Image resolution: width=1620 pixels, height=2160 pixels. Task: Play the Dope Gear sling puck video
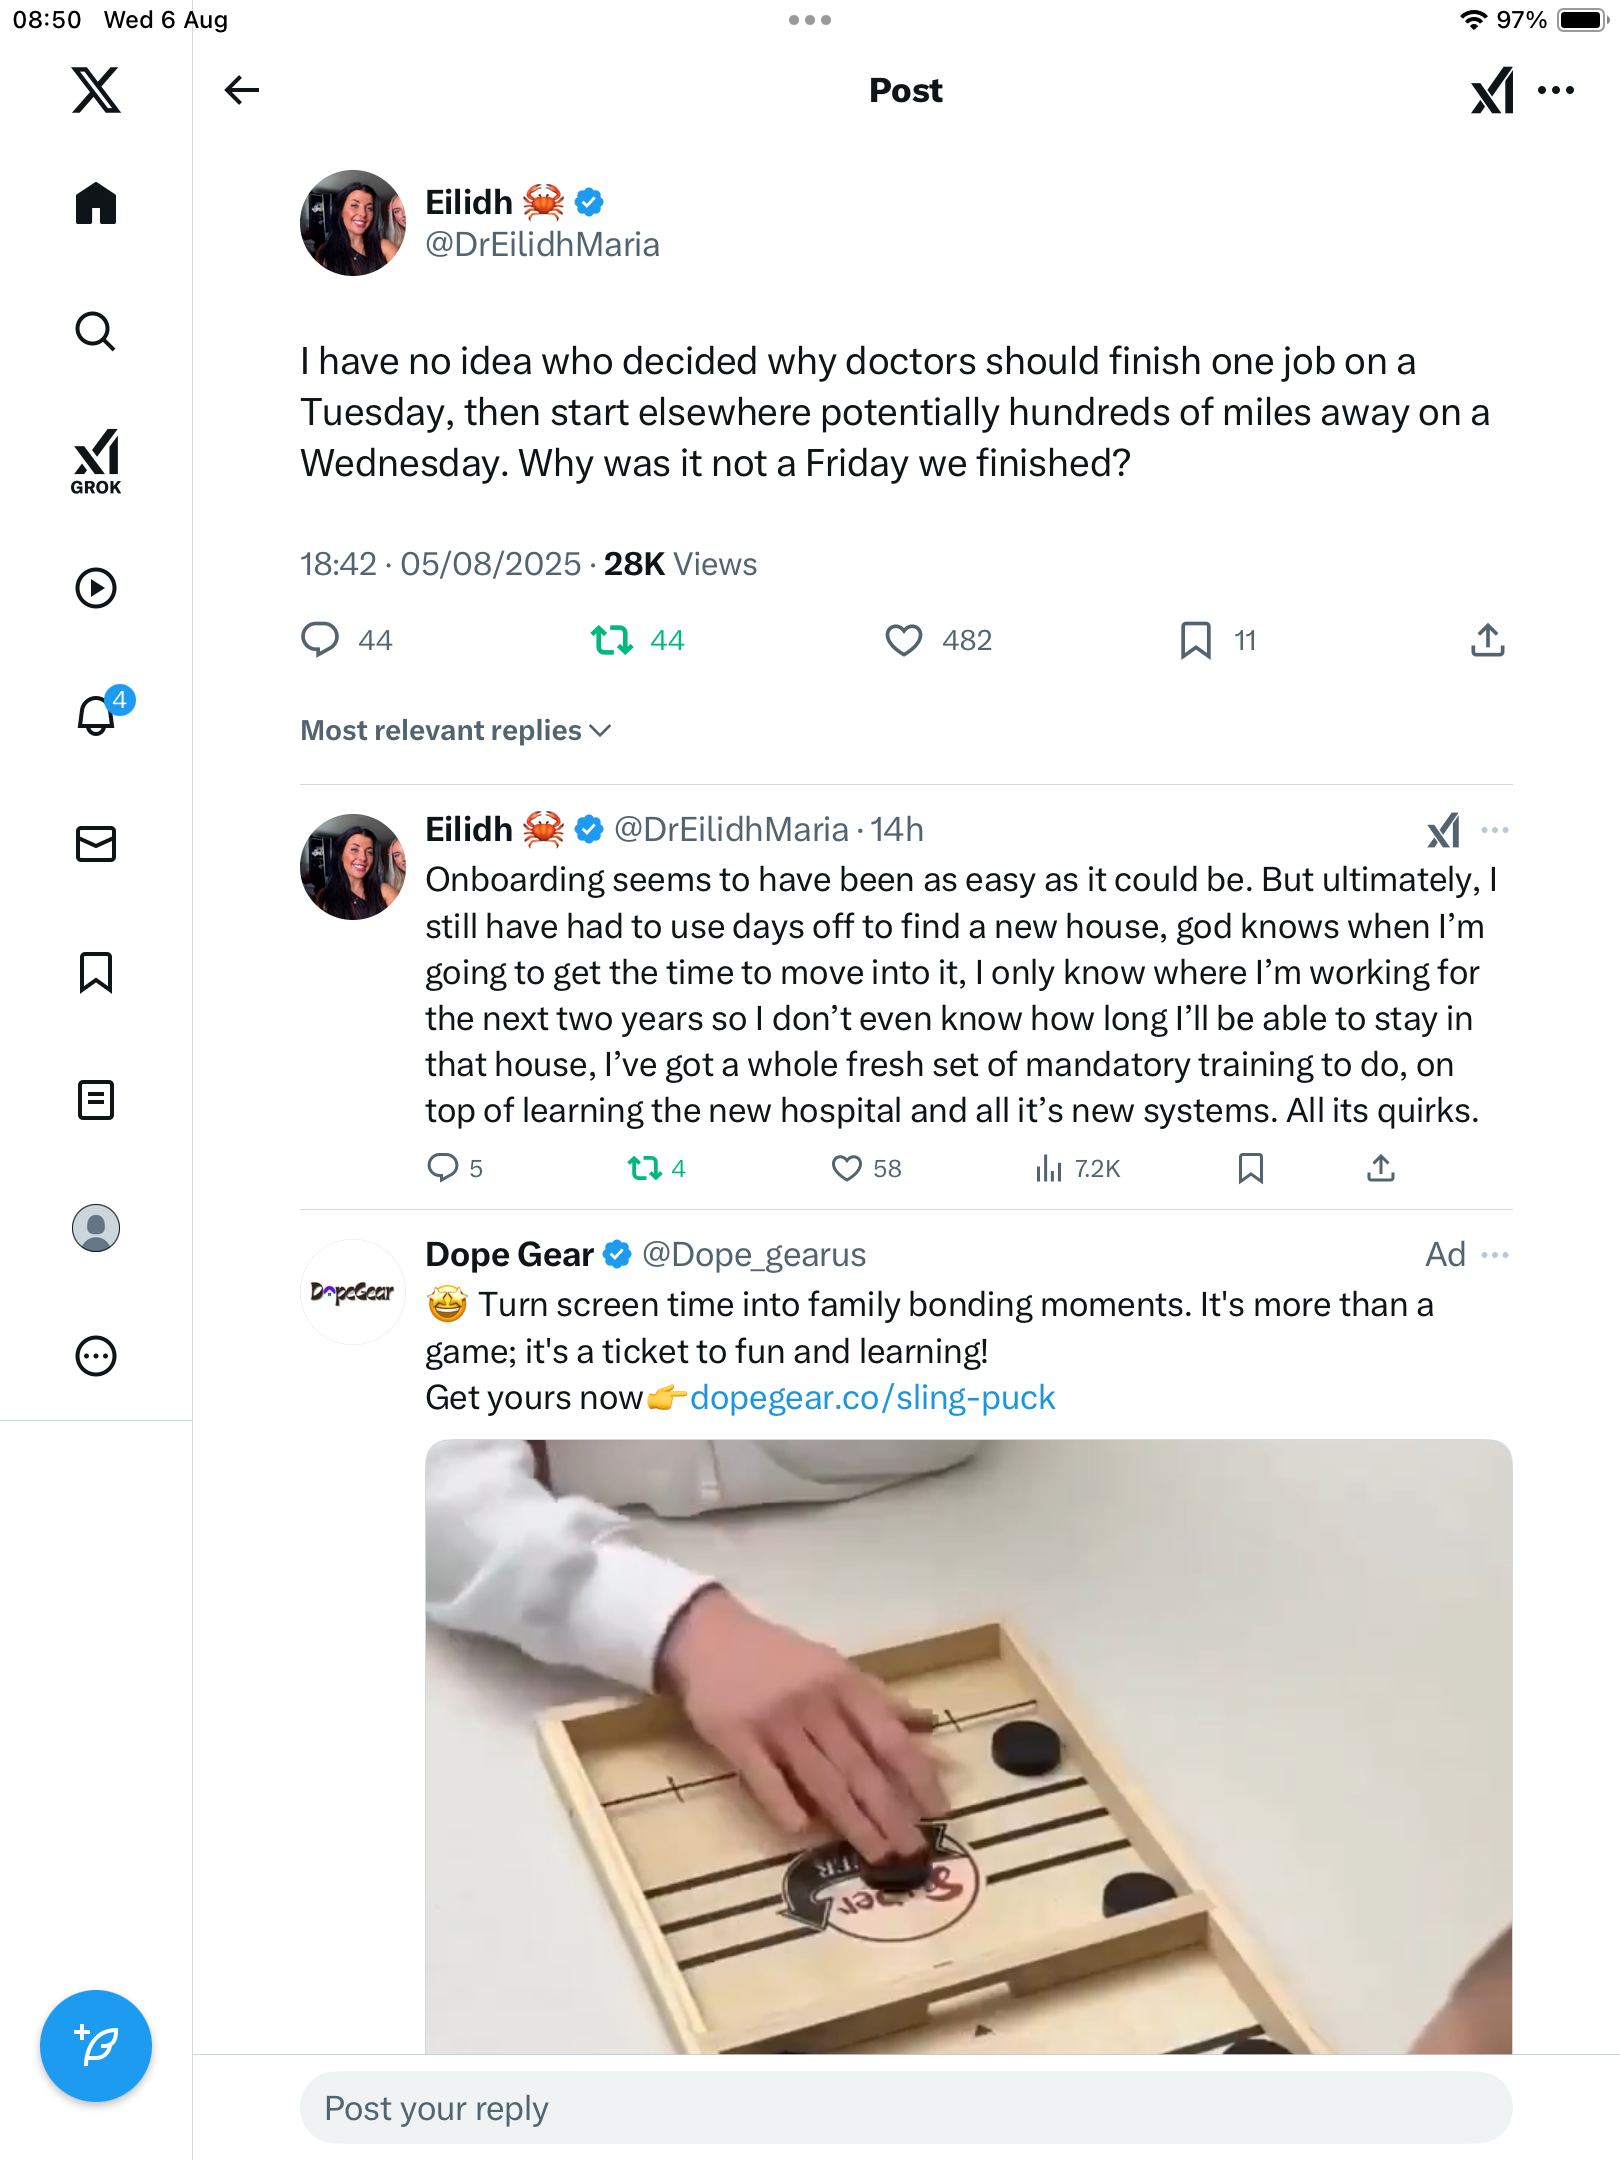click(x=968, y=1746)
